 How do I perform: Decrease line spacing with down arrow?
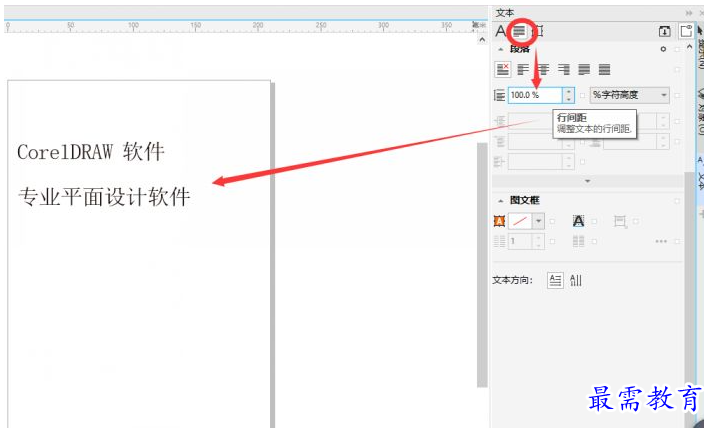coord(569,99)
